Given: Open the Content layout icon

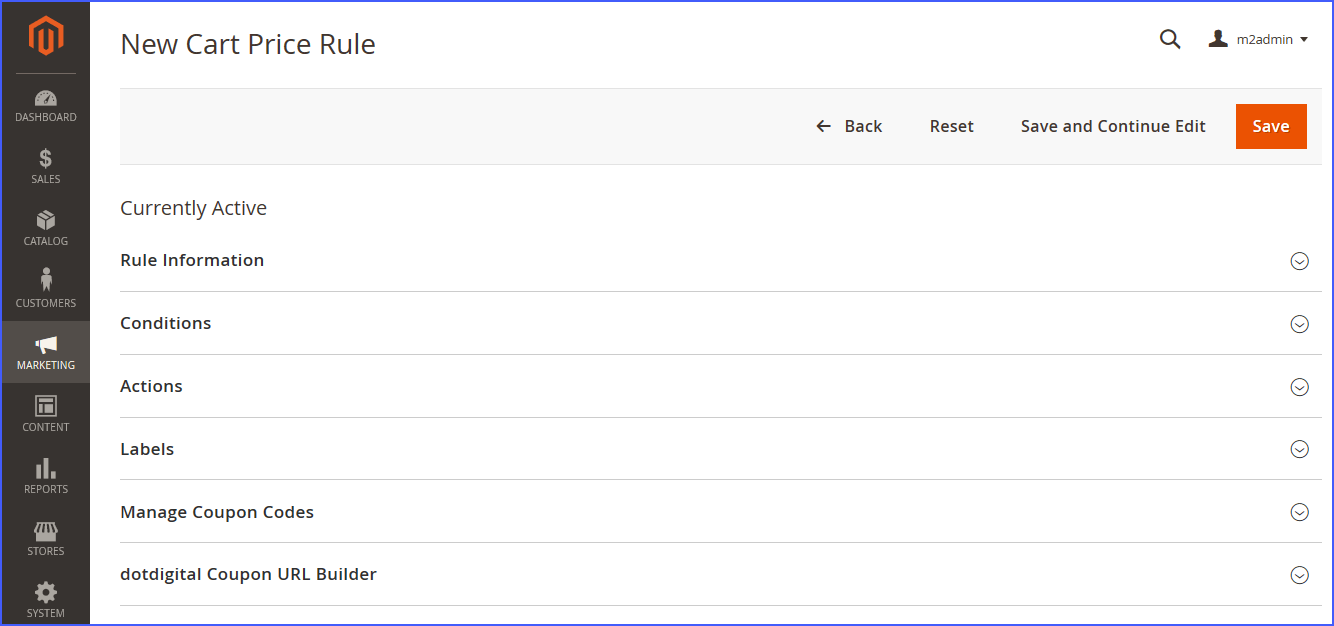Looking at the screenshot, I should [46, 406].
